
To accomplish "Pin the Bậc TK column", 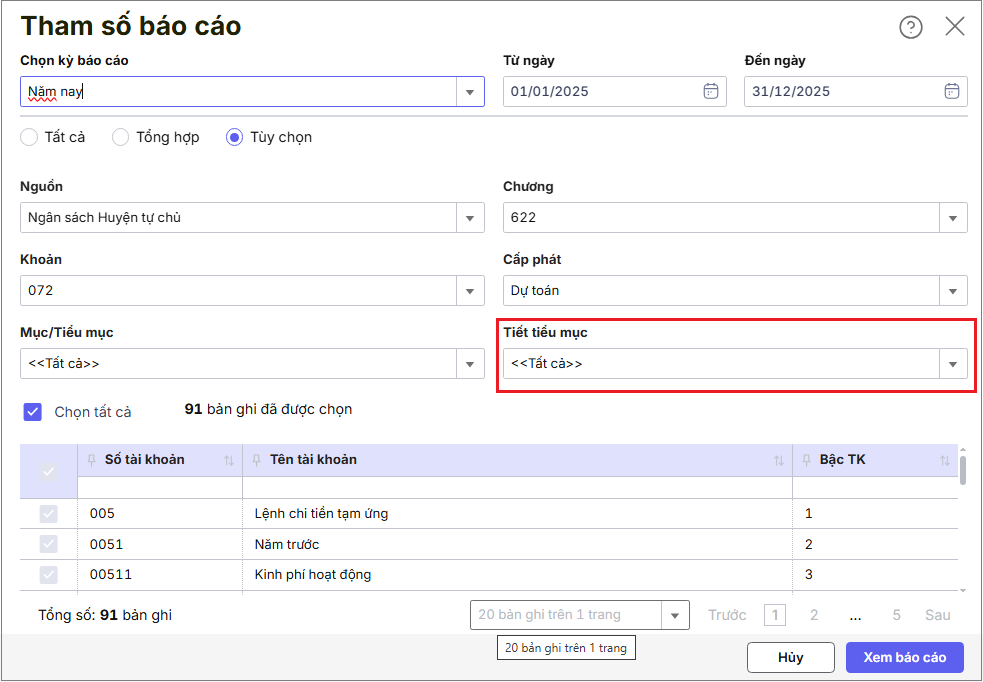I will 806,460.
